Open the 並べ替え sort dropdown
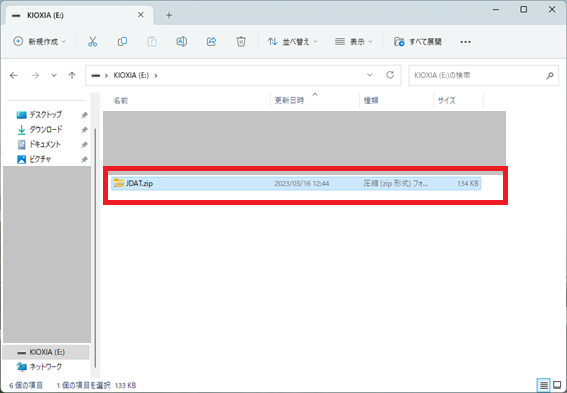Viewport: 567px width, 393px height. coord(292,42)
